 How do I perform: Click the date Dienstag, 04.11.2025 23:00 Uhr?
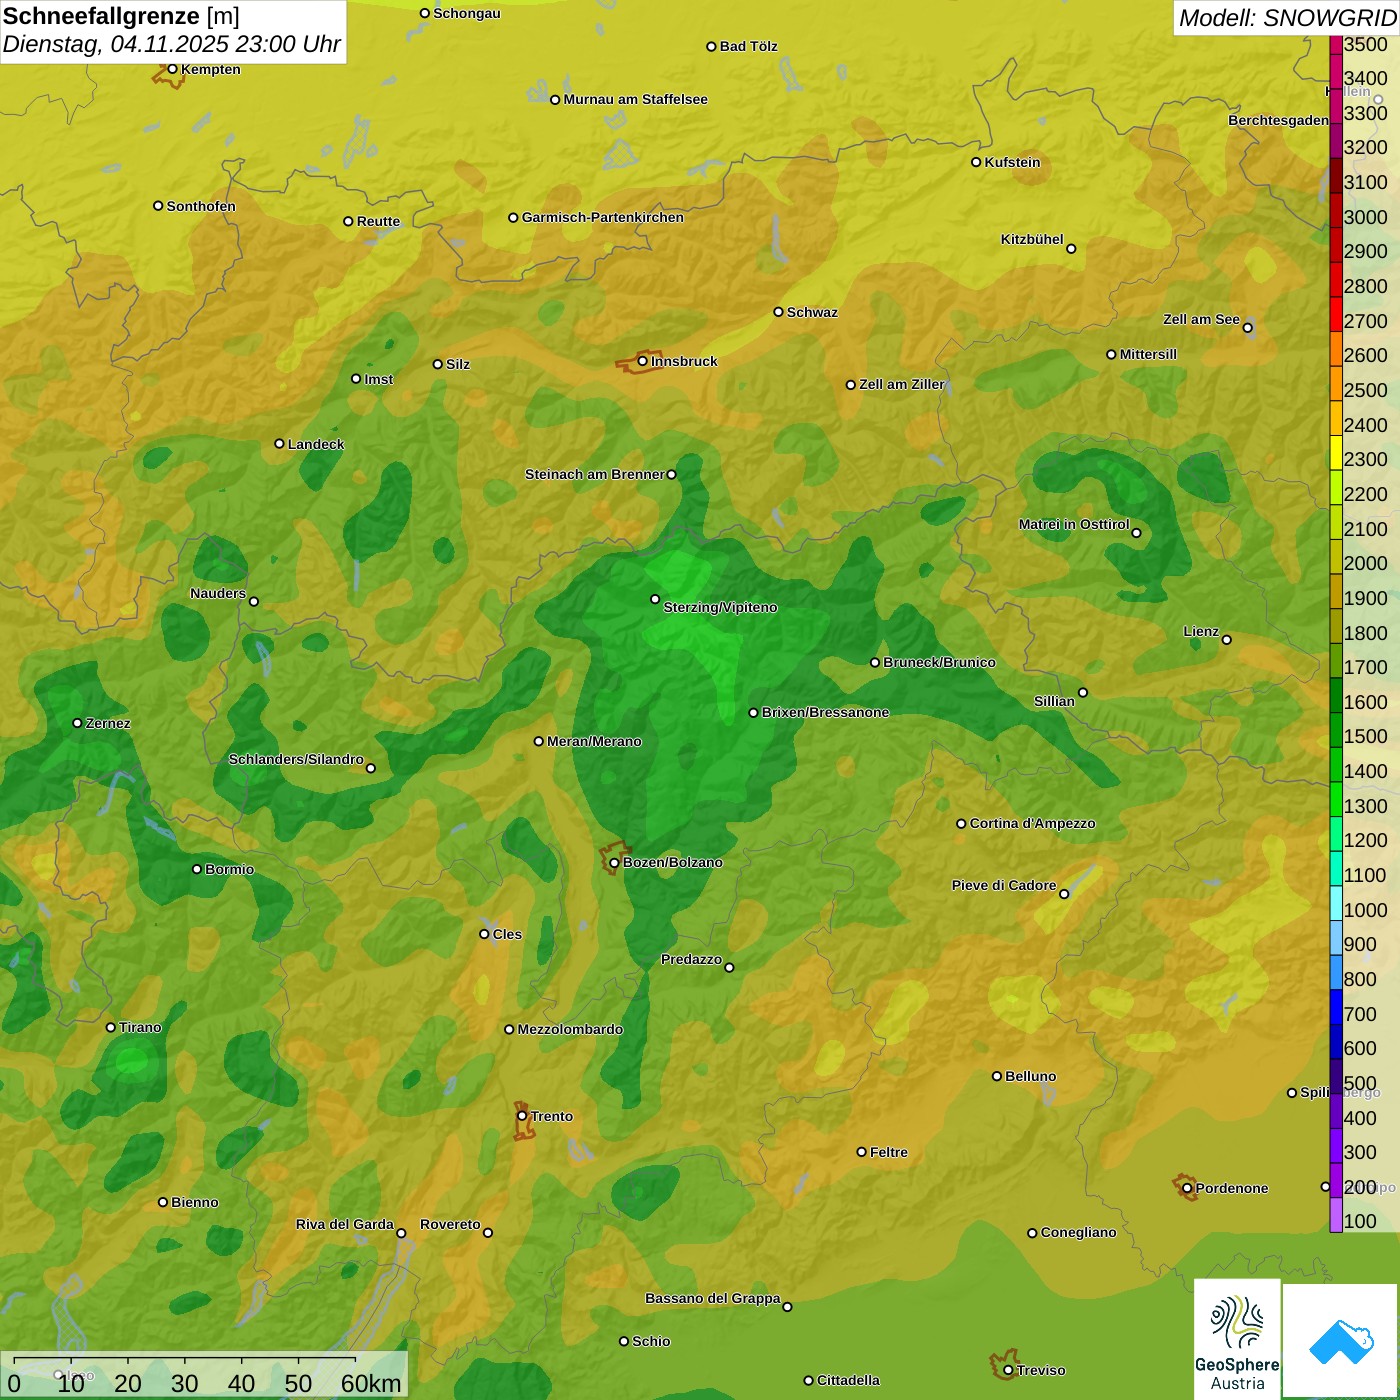172,44
